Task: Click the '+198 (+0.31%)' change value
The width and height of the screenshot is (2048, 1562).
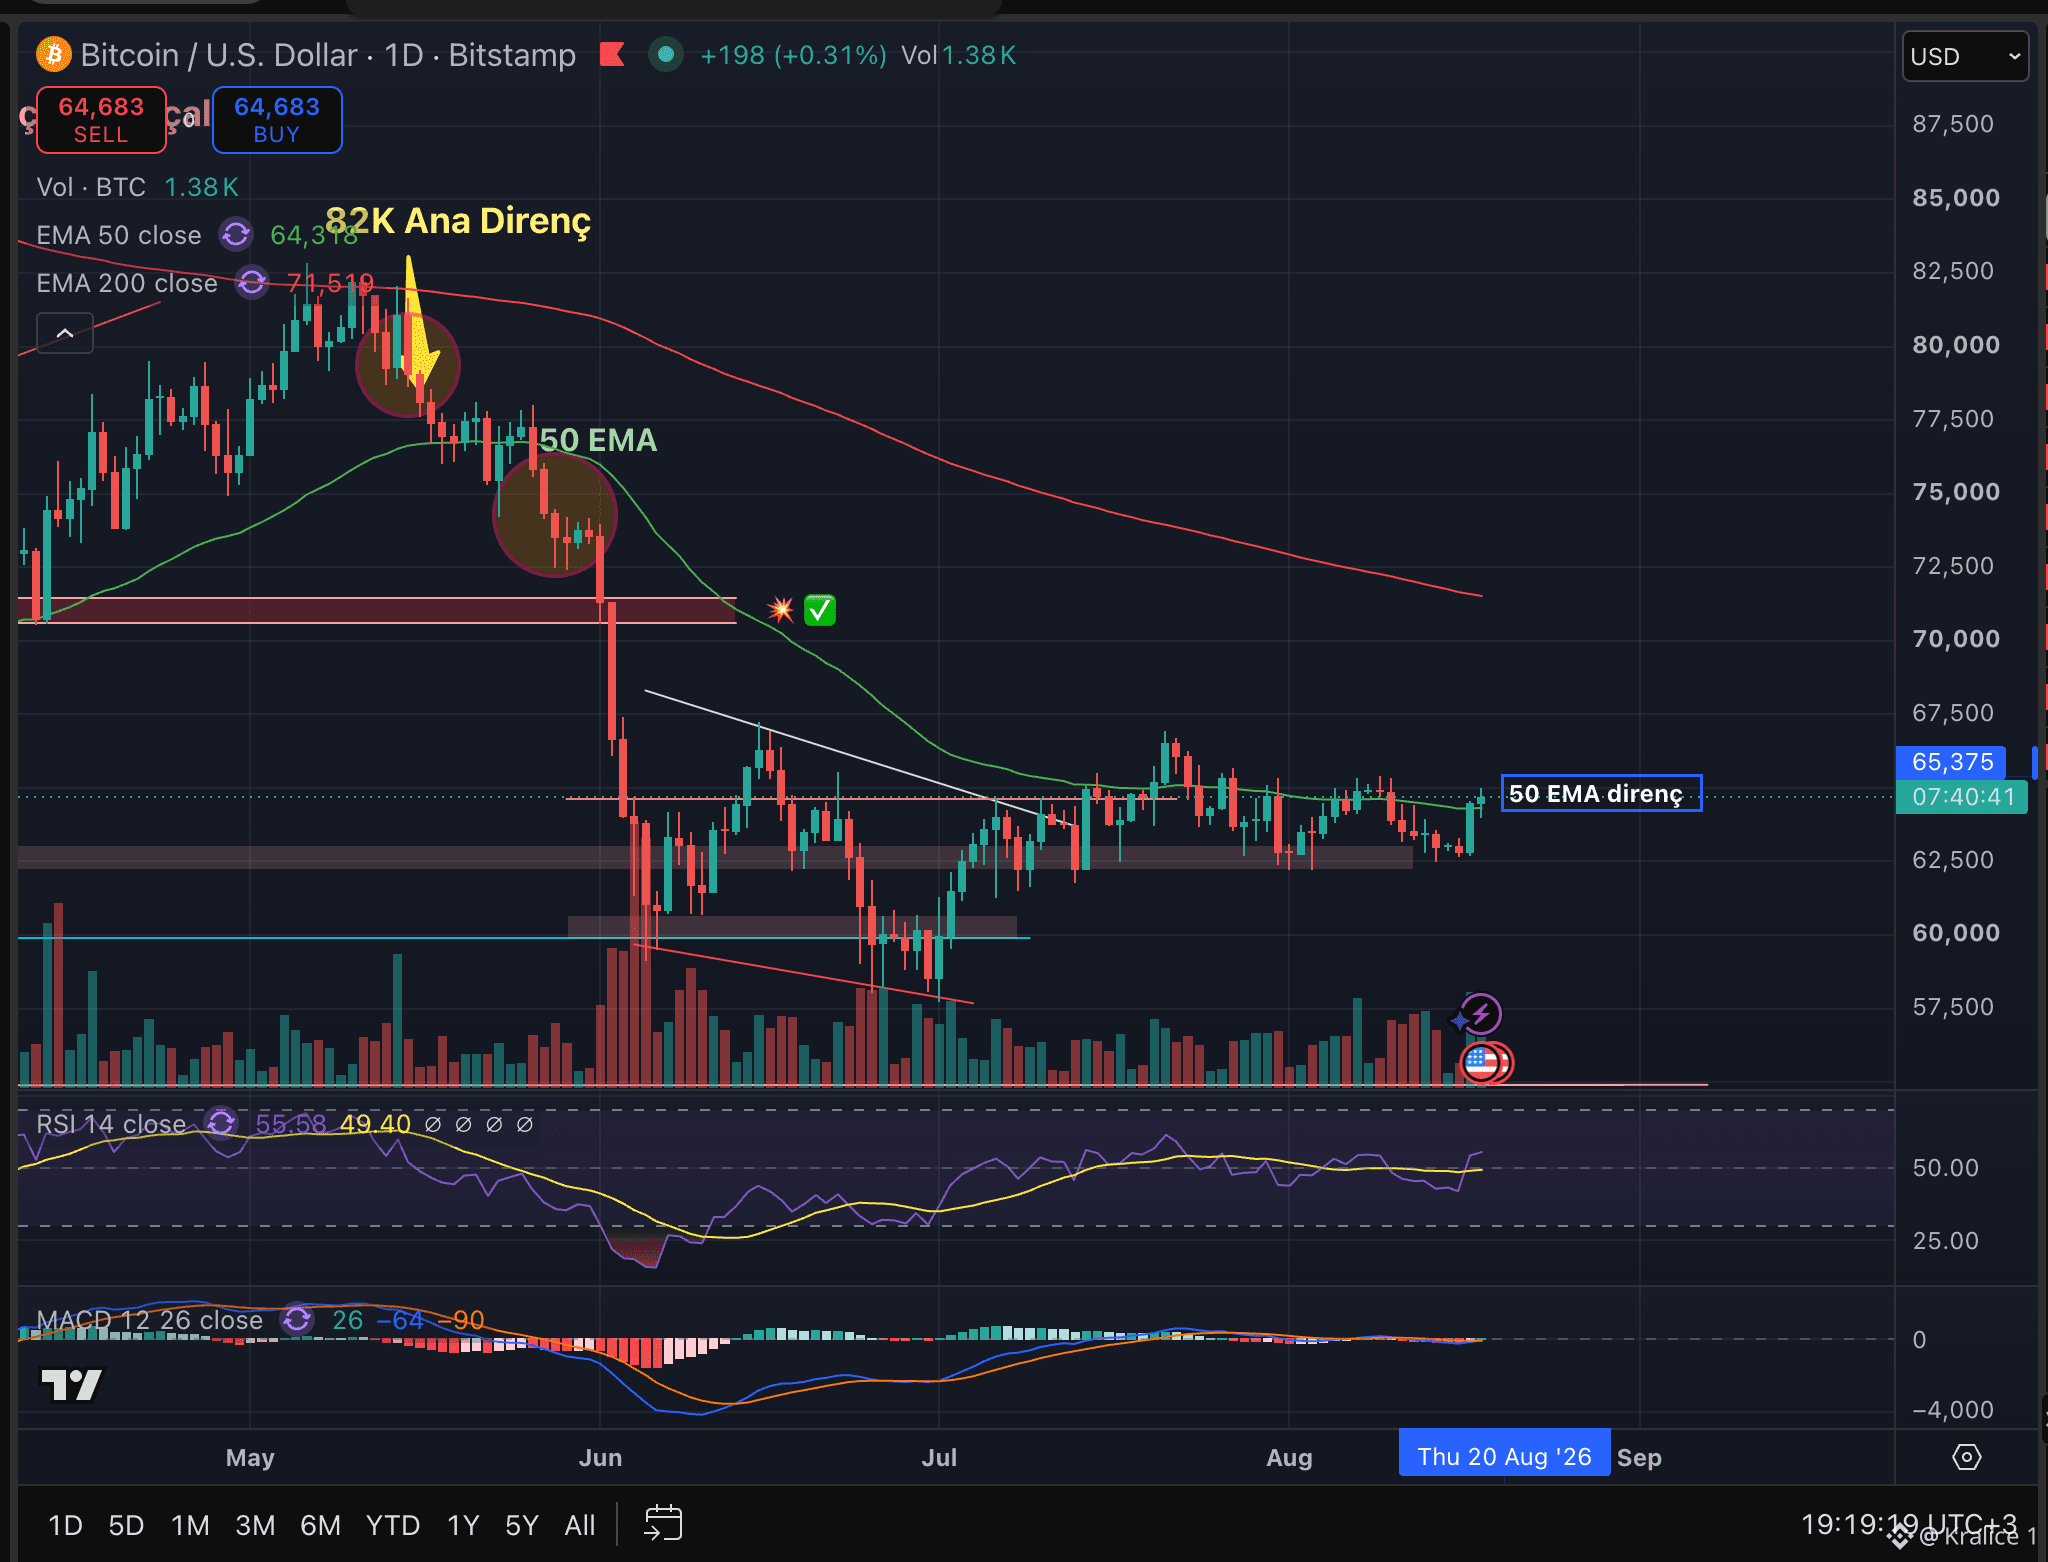Action: click(x=793, y=55)
